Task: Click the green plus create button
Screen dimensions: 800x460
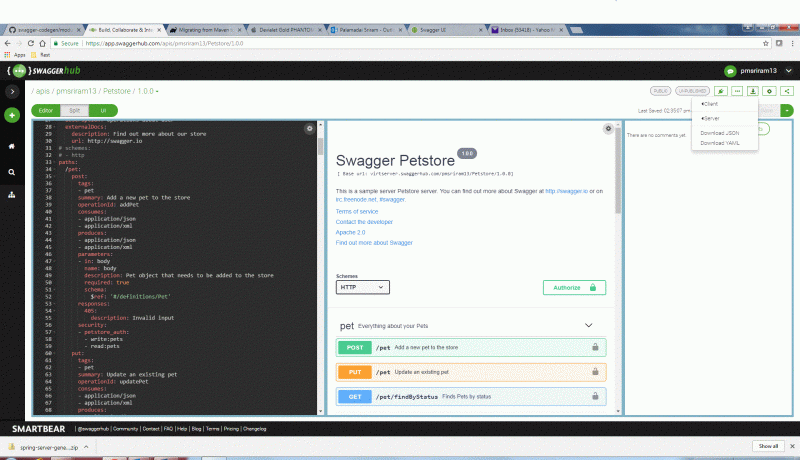Action: 12,115
